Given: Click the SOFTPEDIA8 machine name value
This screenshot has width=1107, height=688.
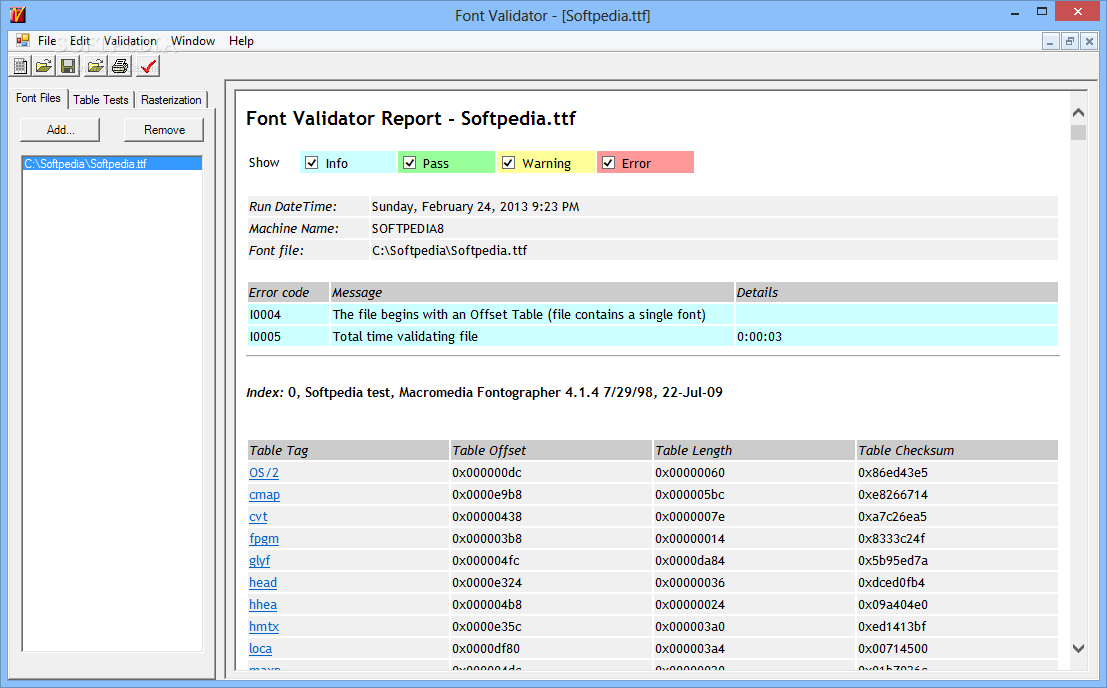Looking at the screenshot, I should 408,229.
